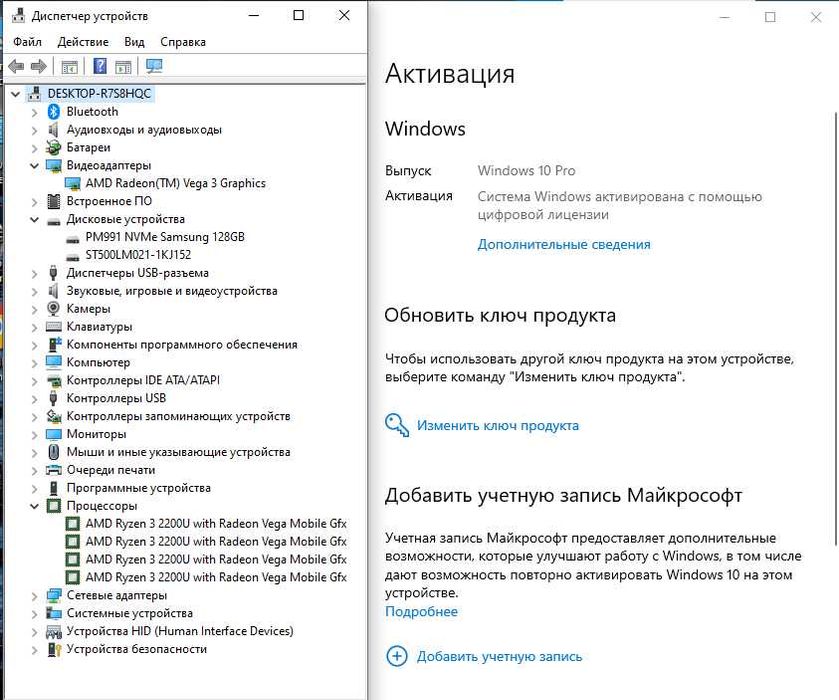
Task: Click the scan hardware monitor toolbar icon
Action: pos(154,66)
